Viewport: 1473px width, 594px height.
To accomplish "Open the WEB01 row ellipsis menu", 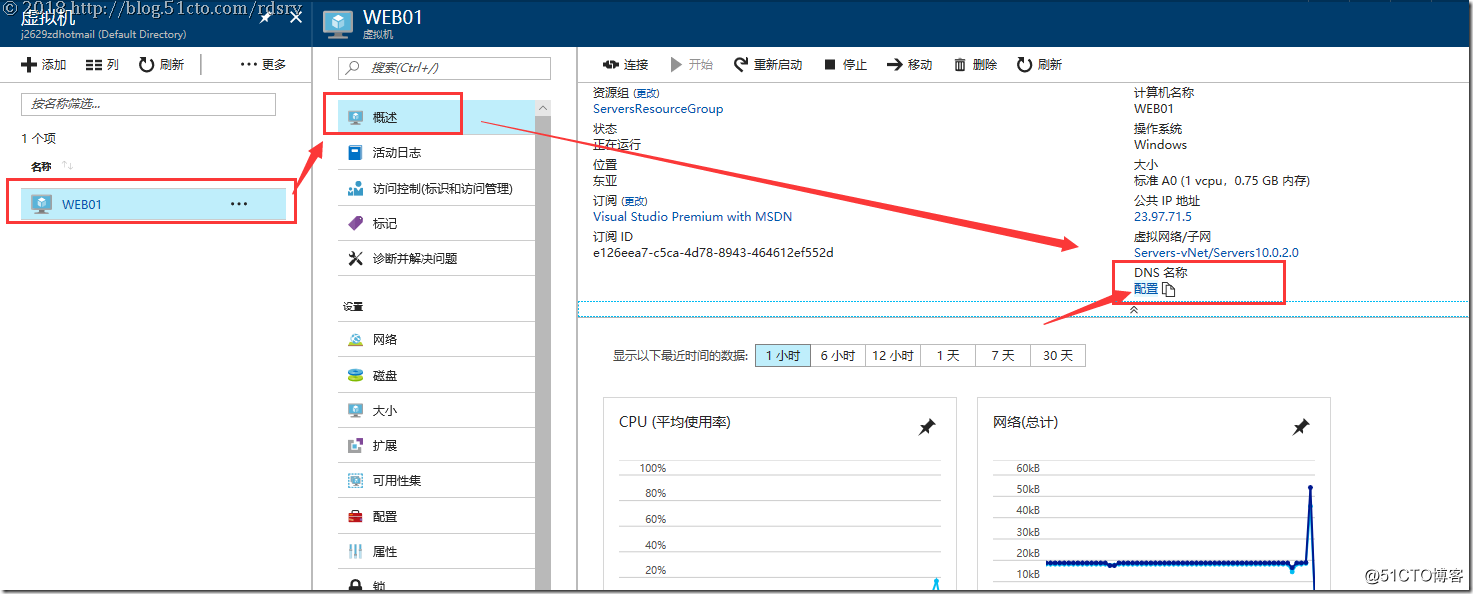I will click(239, 204).
